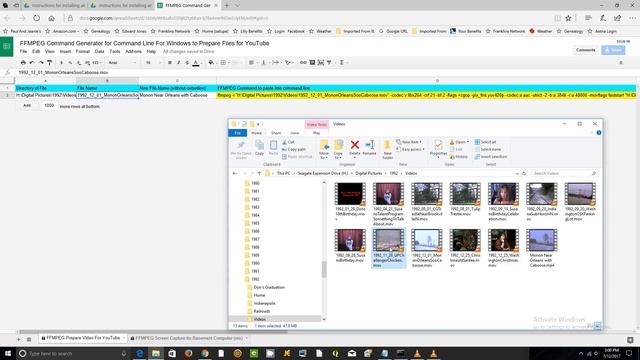The height and width of the screenshot is (360, 640).
Task: Open the File menu in Google Sheets
Action: coord(23,51)
